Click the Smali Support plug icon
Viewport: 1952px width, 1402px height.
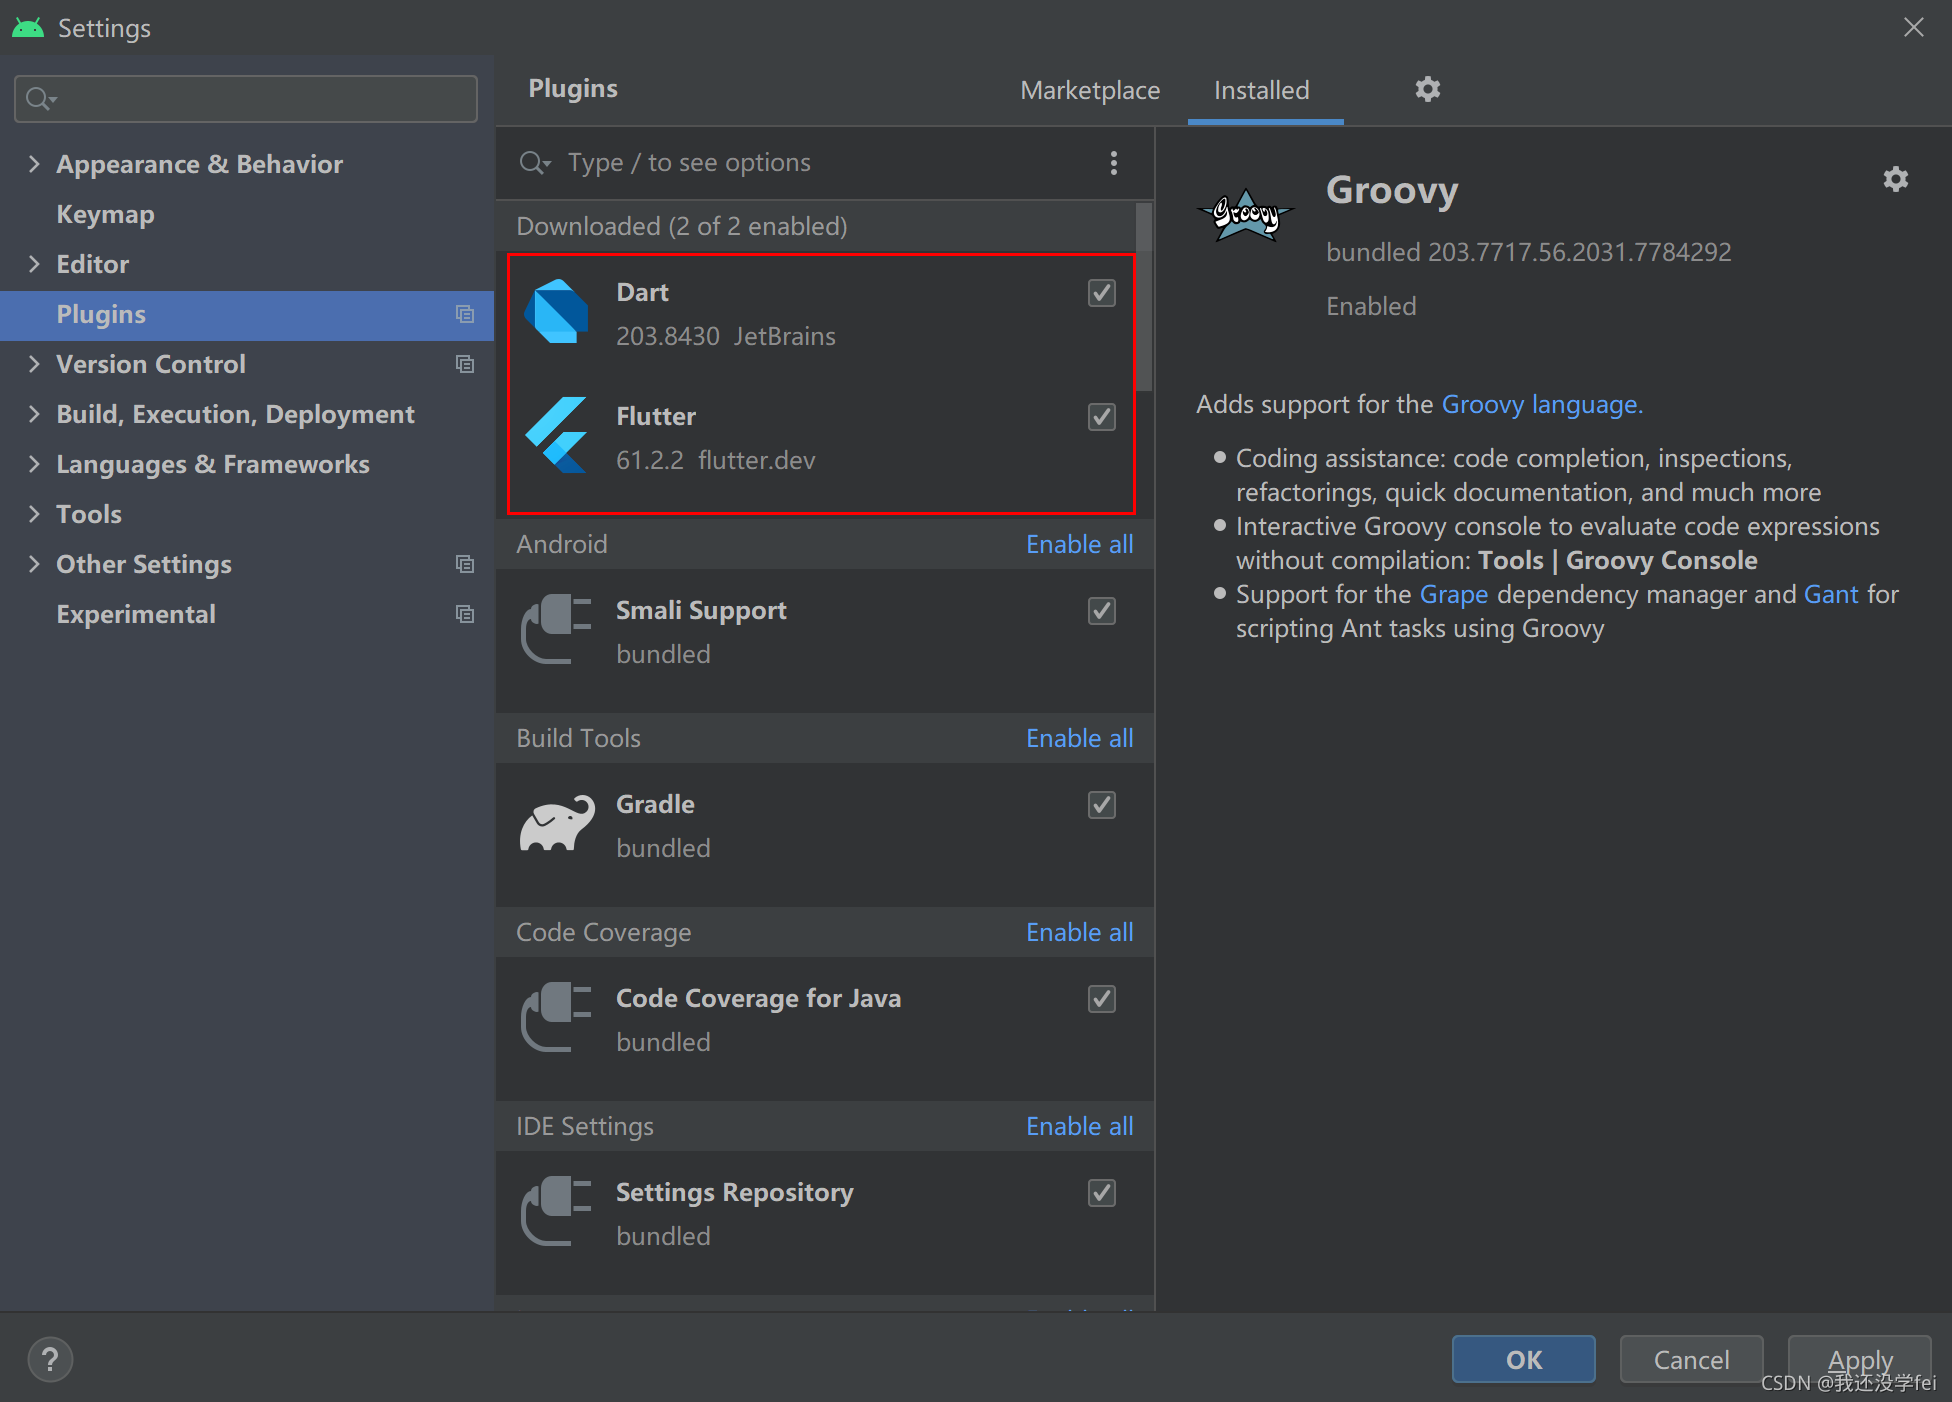556,630
